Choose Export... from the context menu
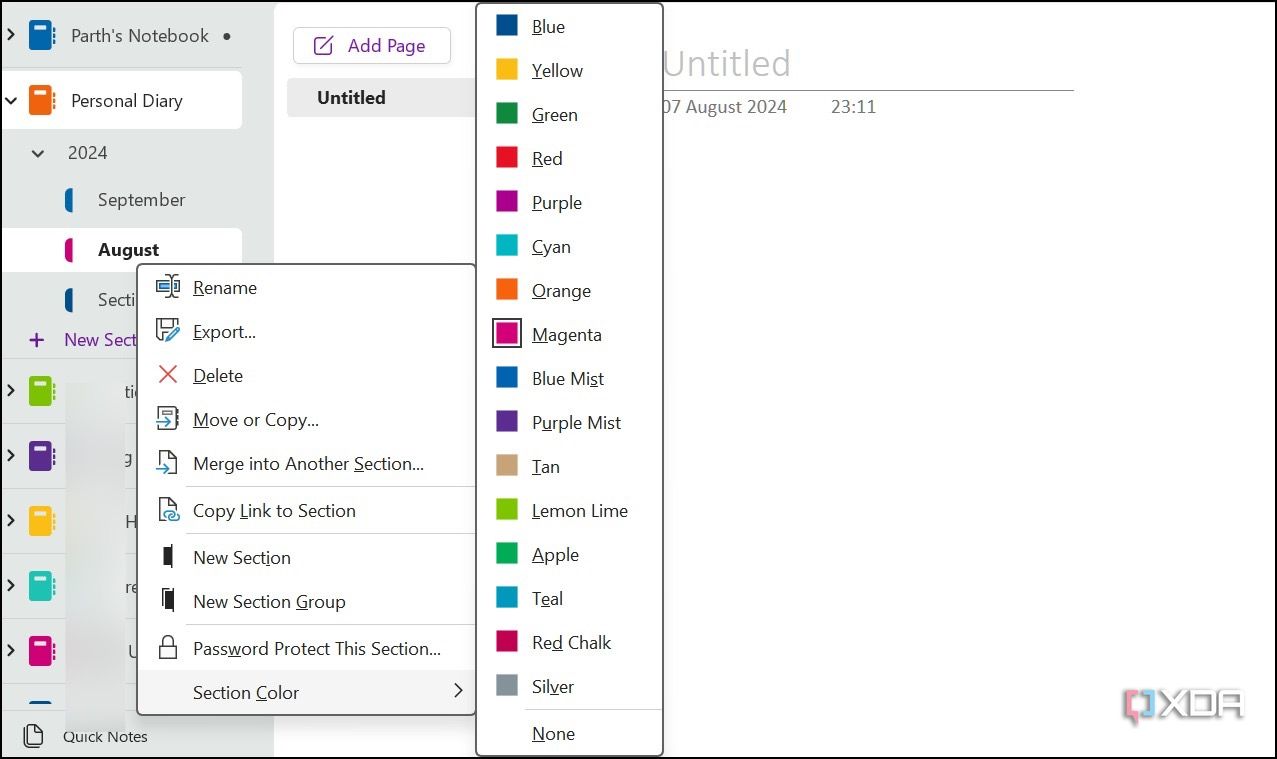Image resolution: width=1277 pixels, height=759 pixels. click(306, 331)
